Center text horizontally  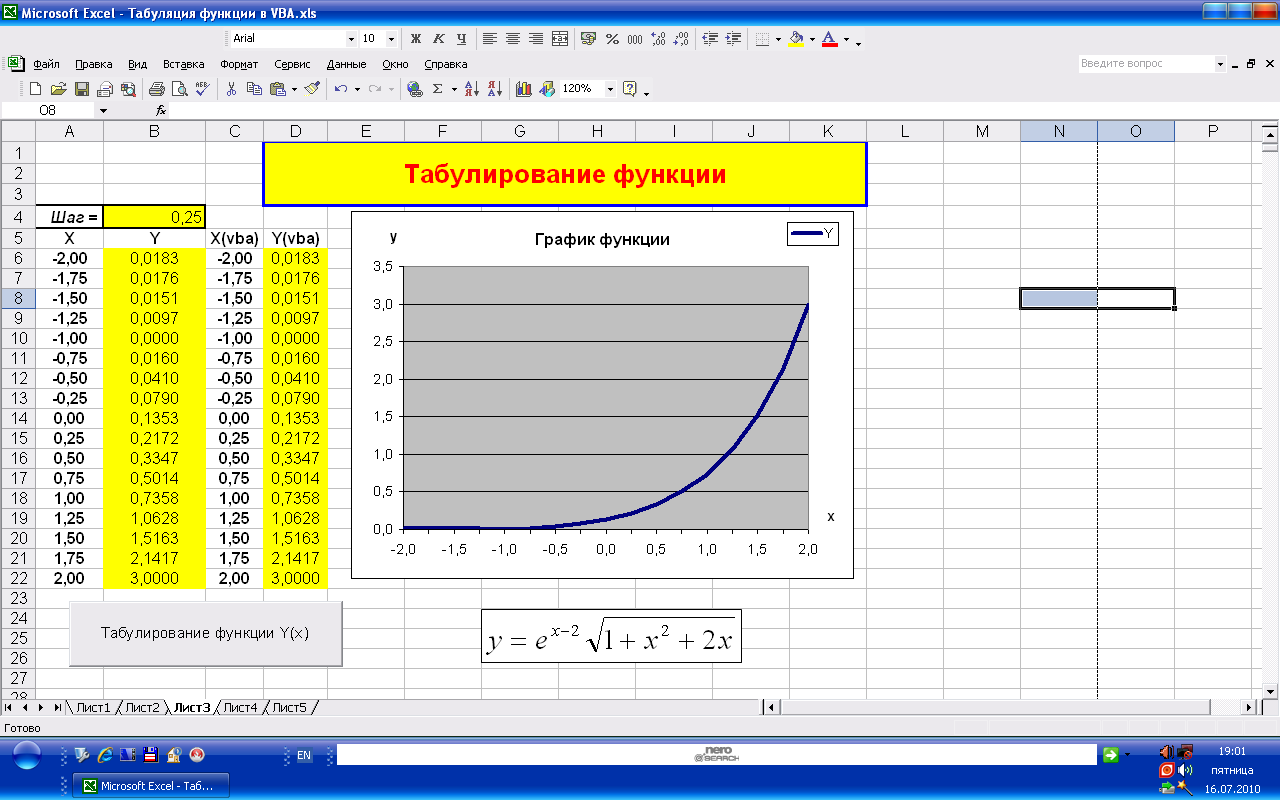point(513,39)
